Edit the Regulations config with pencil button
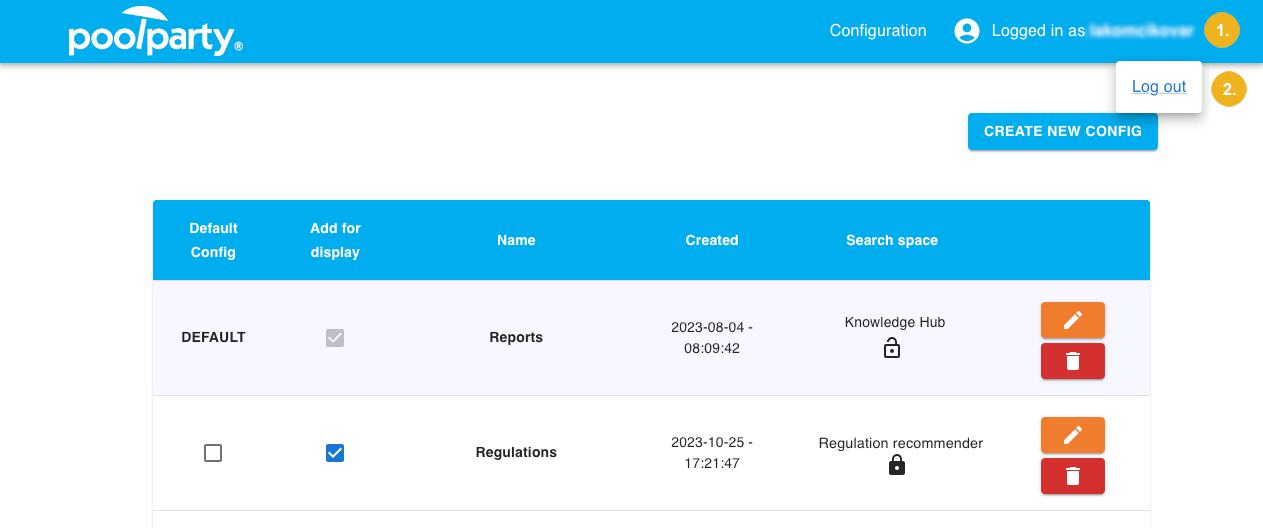1263x528 pixels. coord(1073,435)
